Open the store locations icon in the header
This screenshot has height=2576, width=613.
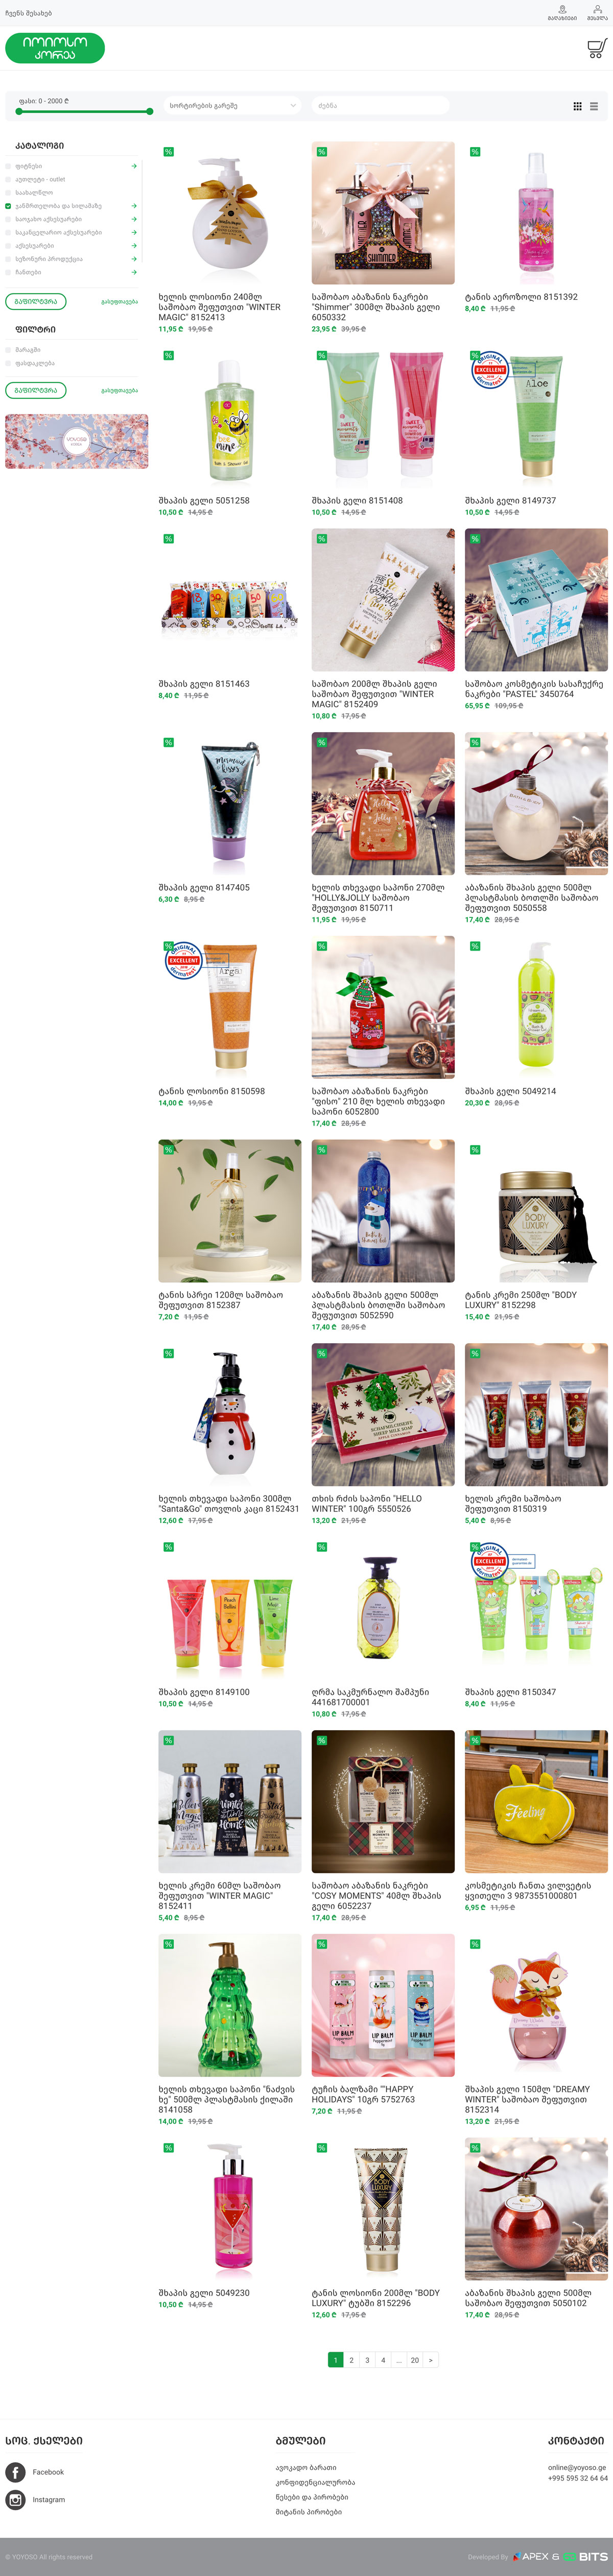tap(562, 13)
